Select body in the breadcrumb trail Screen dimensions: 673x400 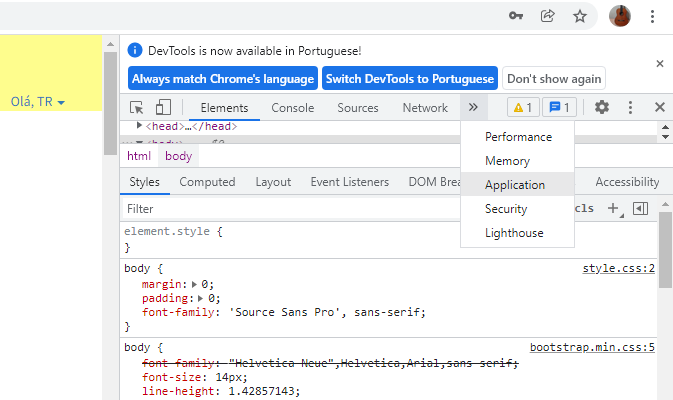point(179,156)
